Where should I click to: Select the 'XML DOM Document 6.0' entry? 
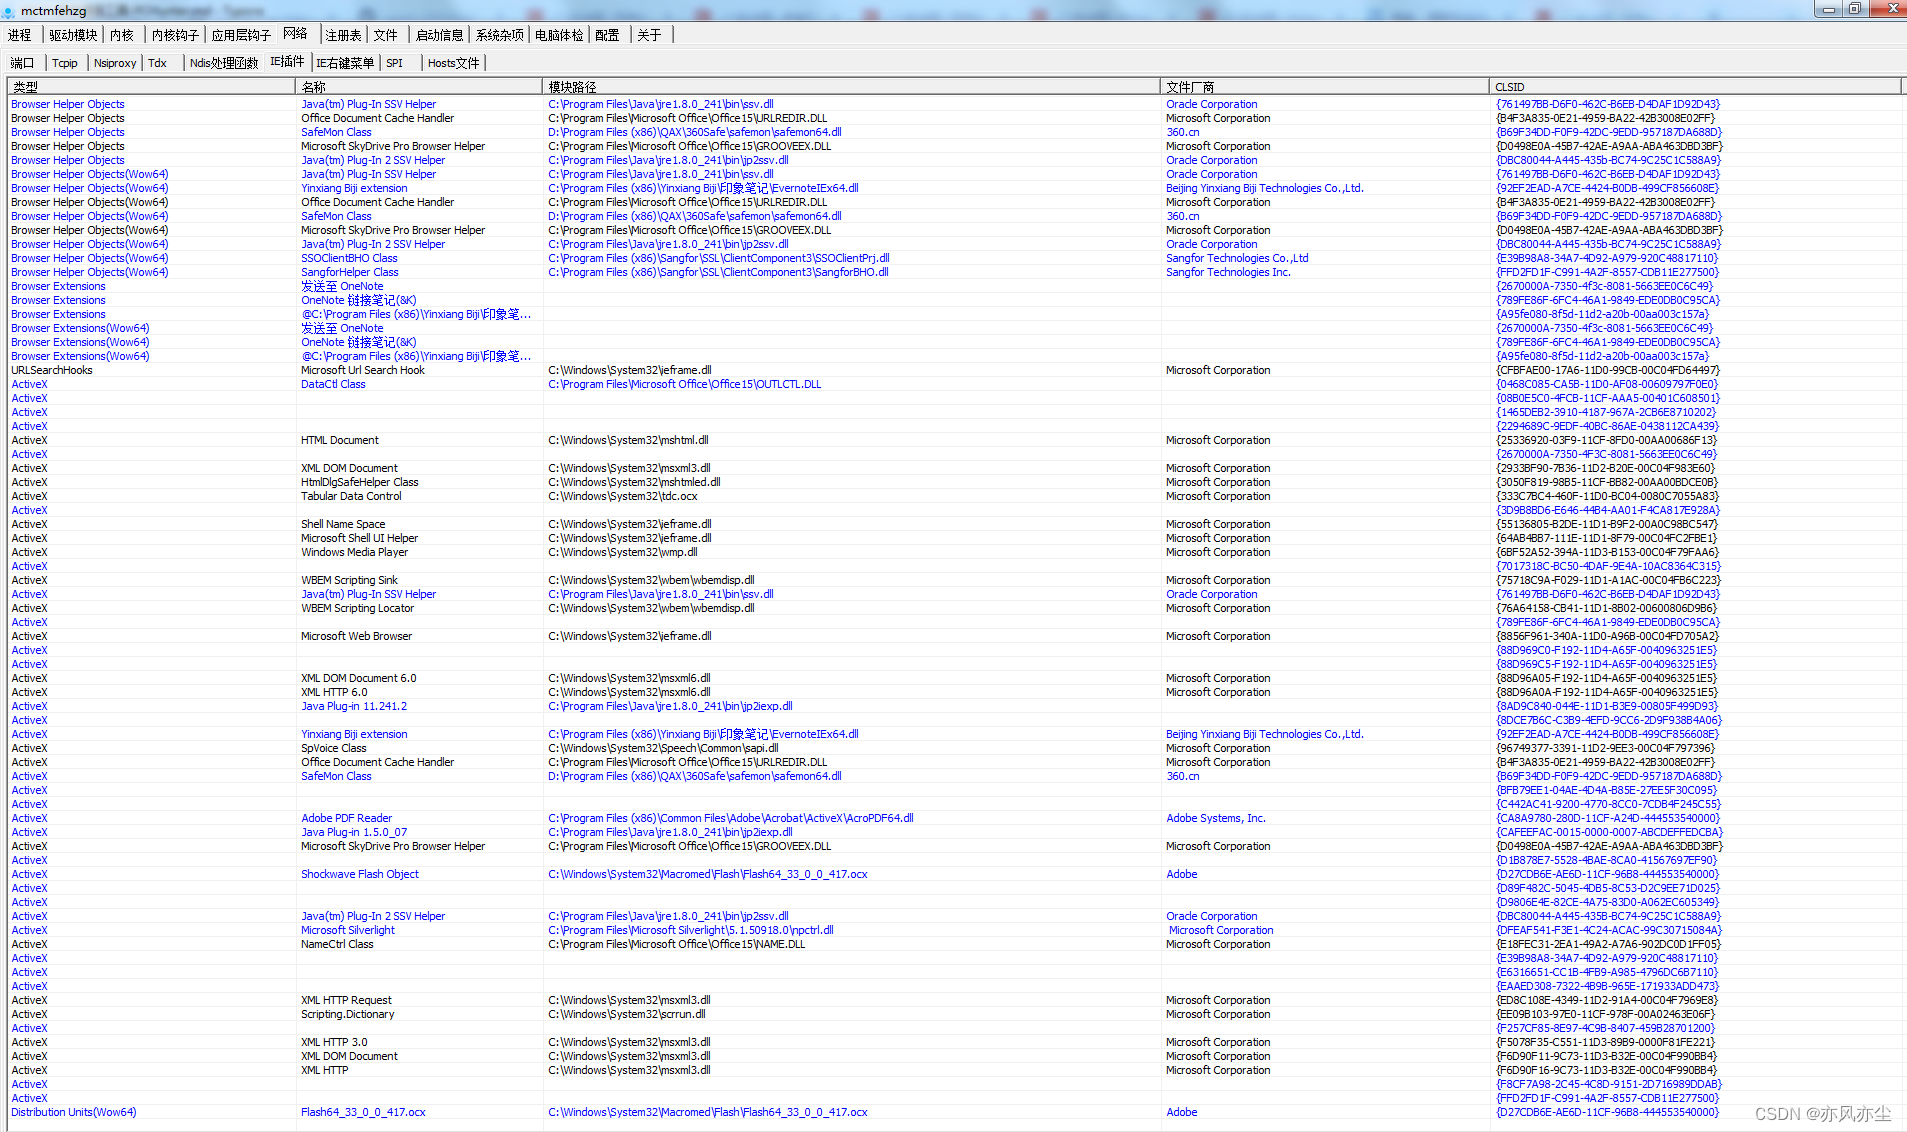(359, 678)
